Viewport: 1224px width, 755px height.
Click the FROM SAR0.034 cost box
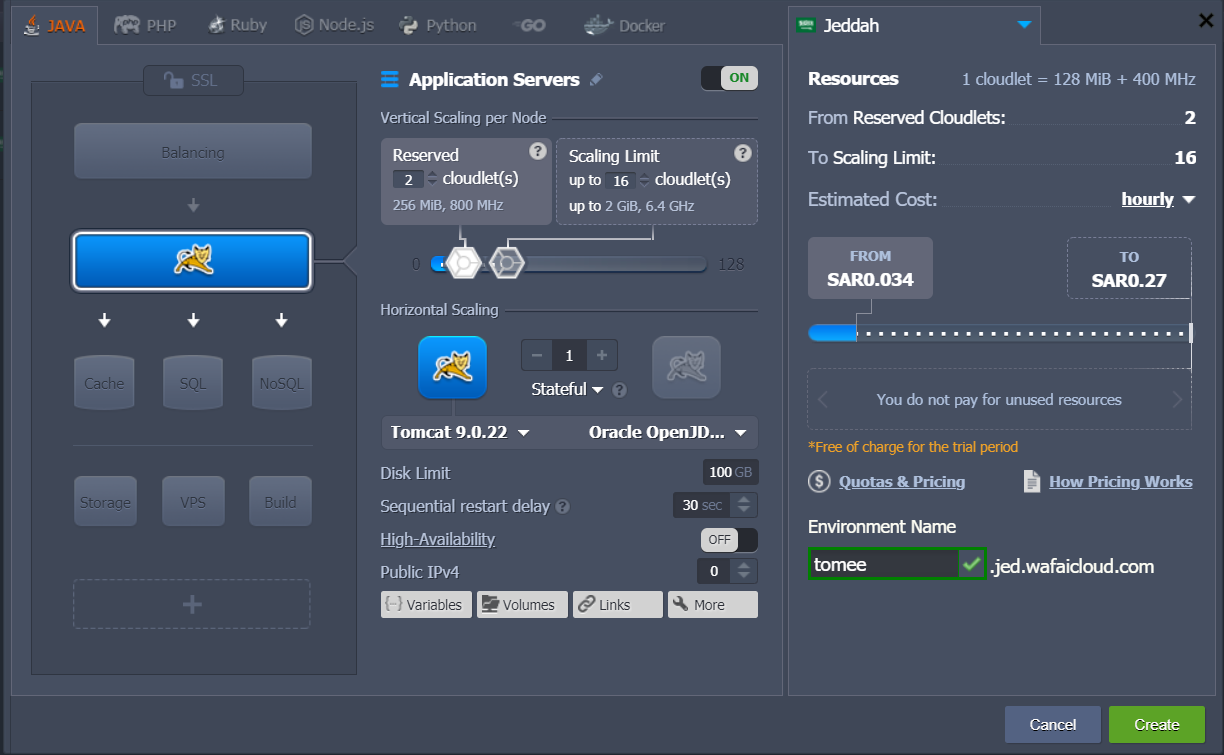(870, 268)
